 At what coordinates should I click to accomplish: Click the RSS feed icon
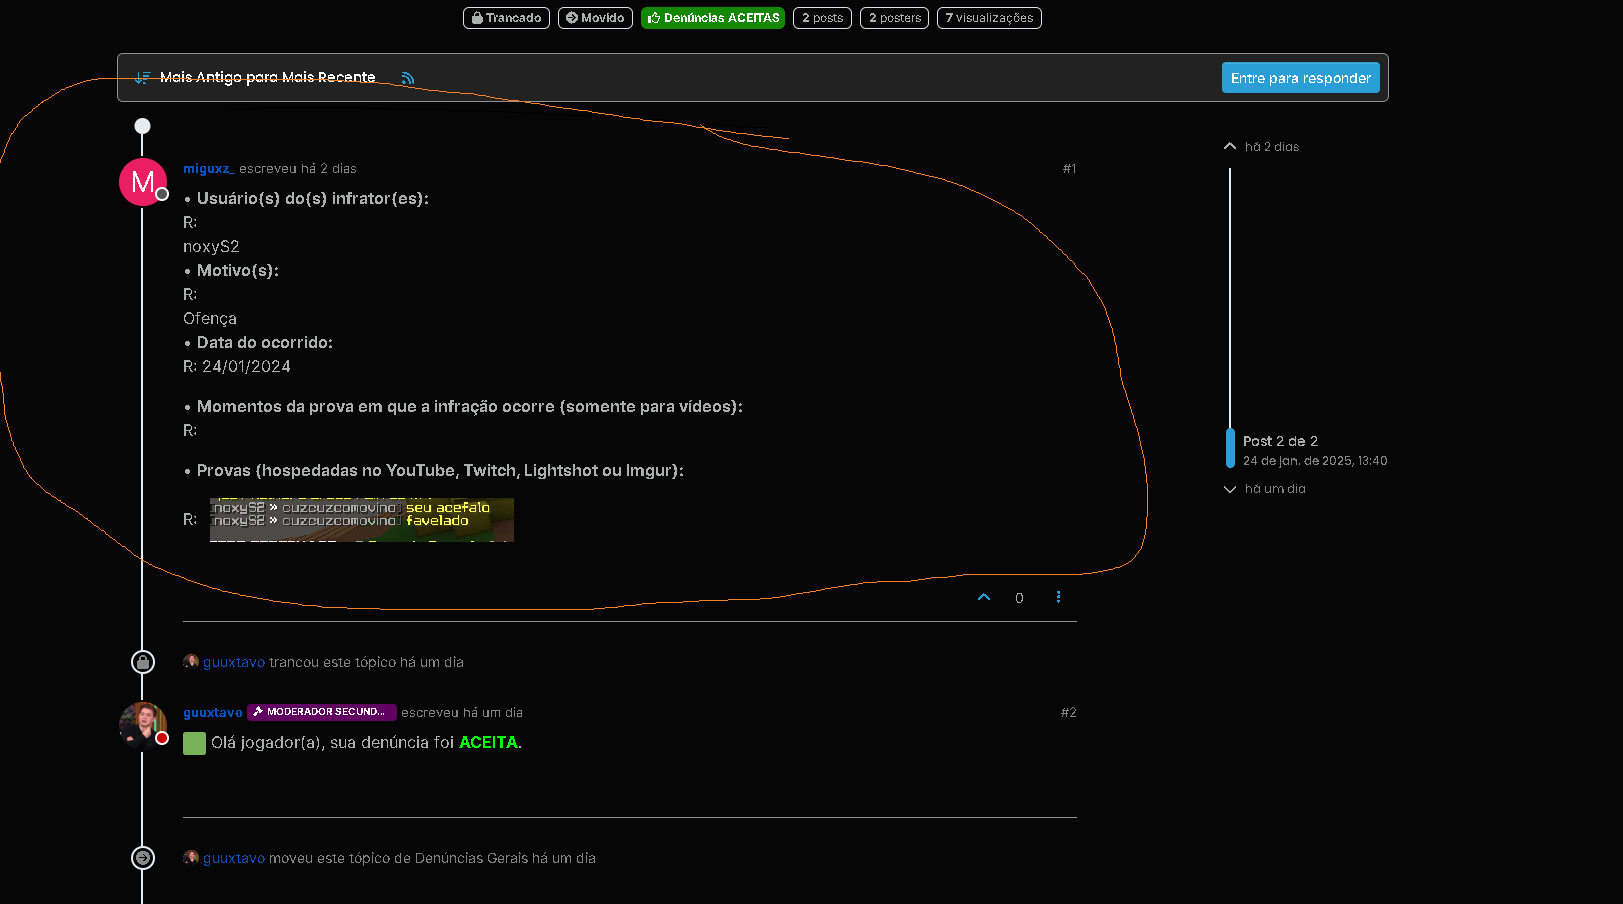[407, 78]
